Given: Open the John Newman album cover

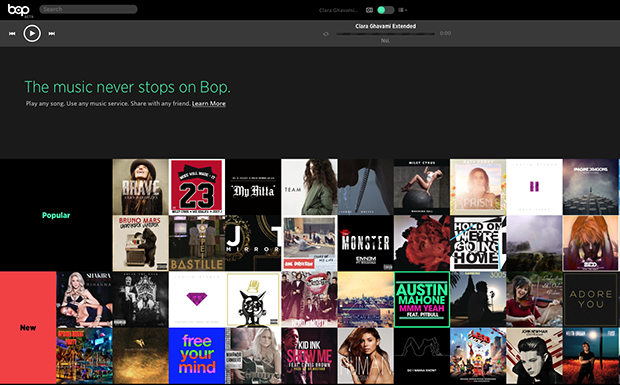Looking at the screenshot, I should (534, 356).
